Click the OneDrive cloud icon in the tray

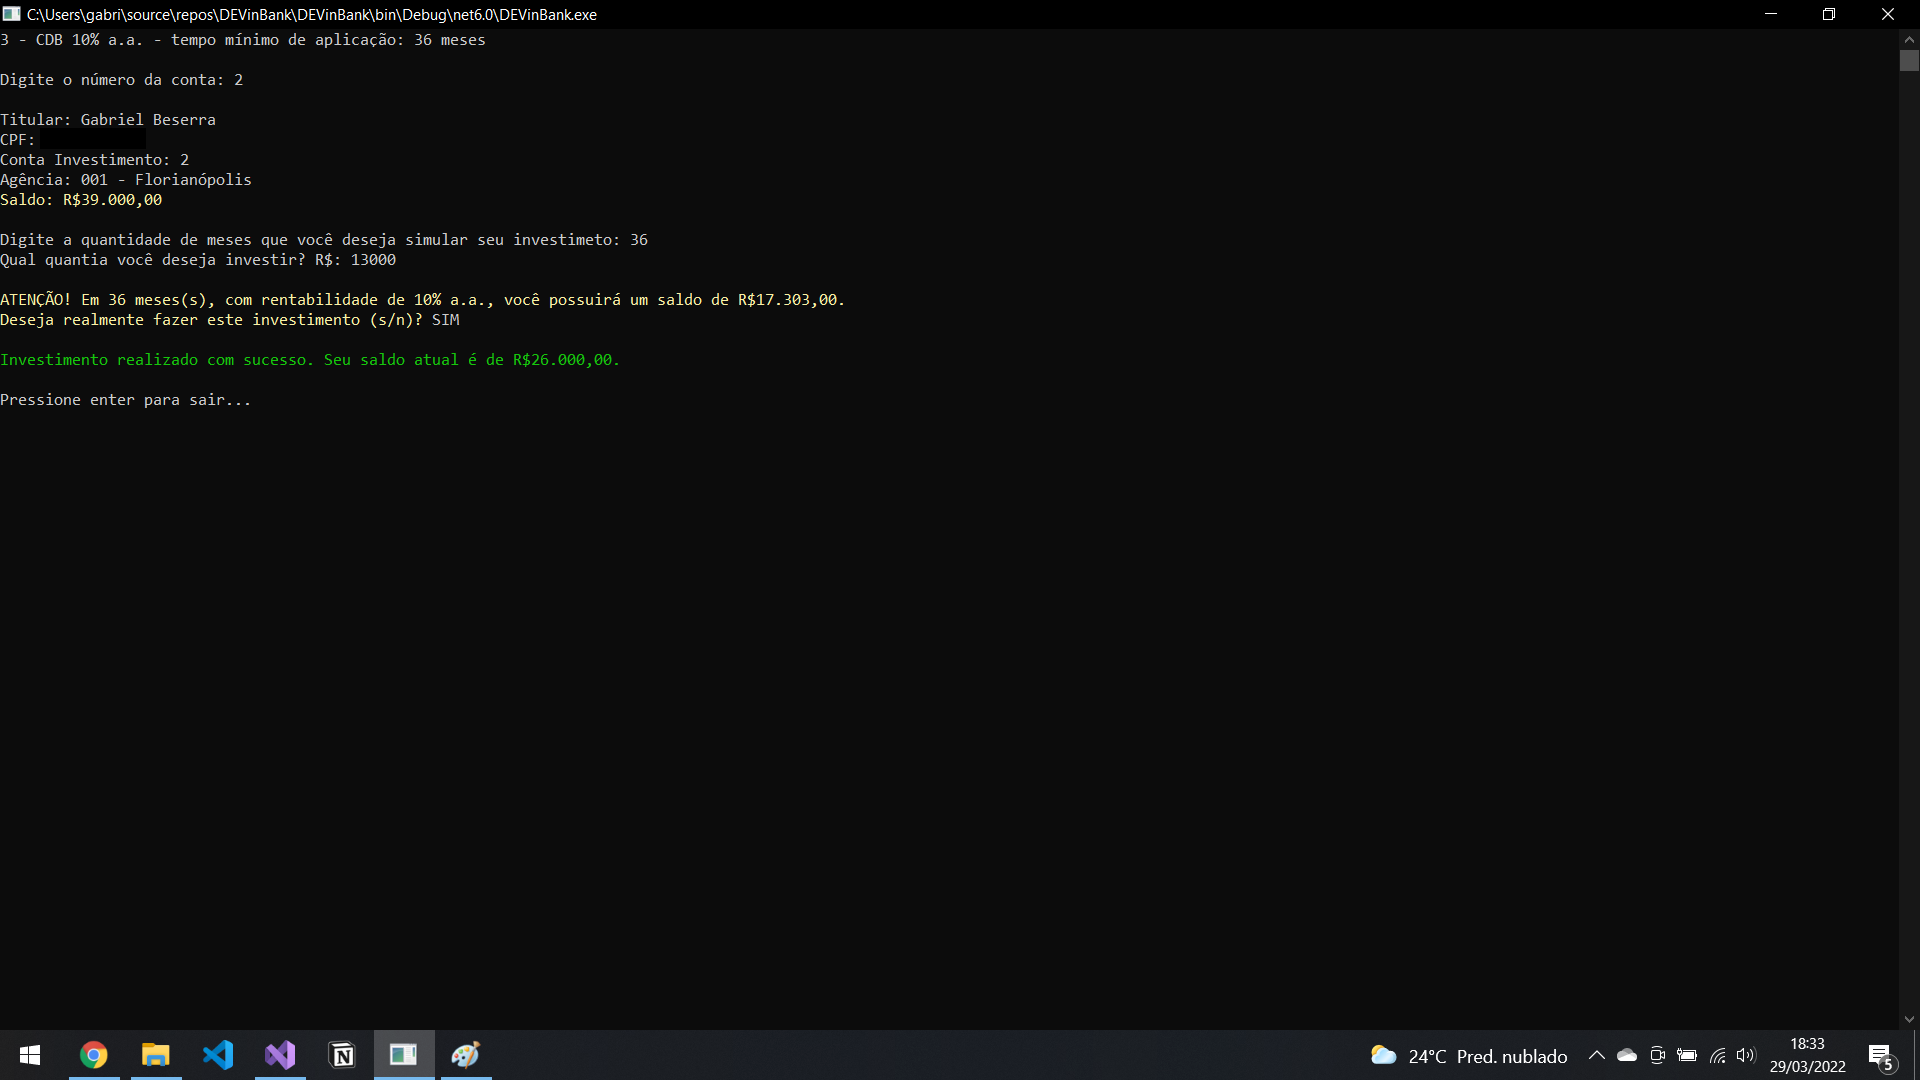pyautogui.click(x=1627, y=1055)
